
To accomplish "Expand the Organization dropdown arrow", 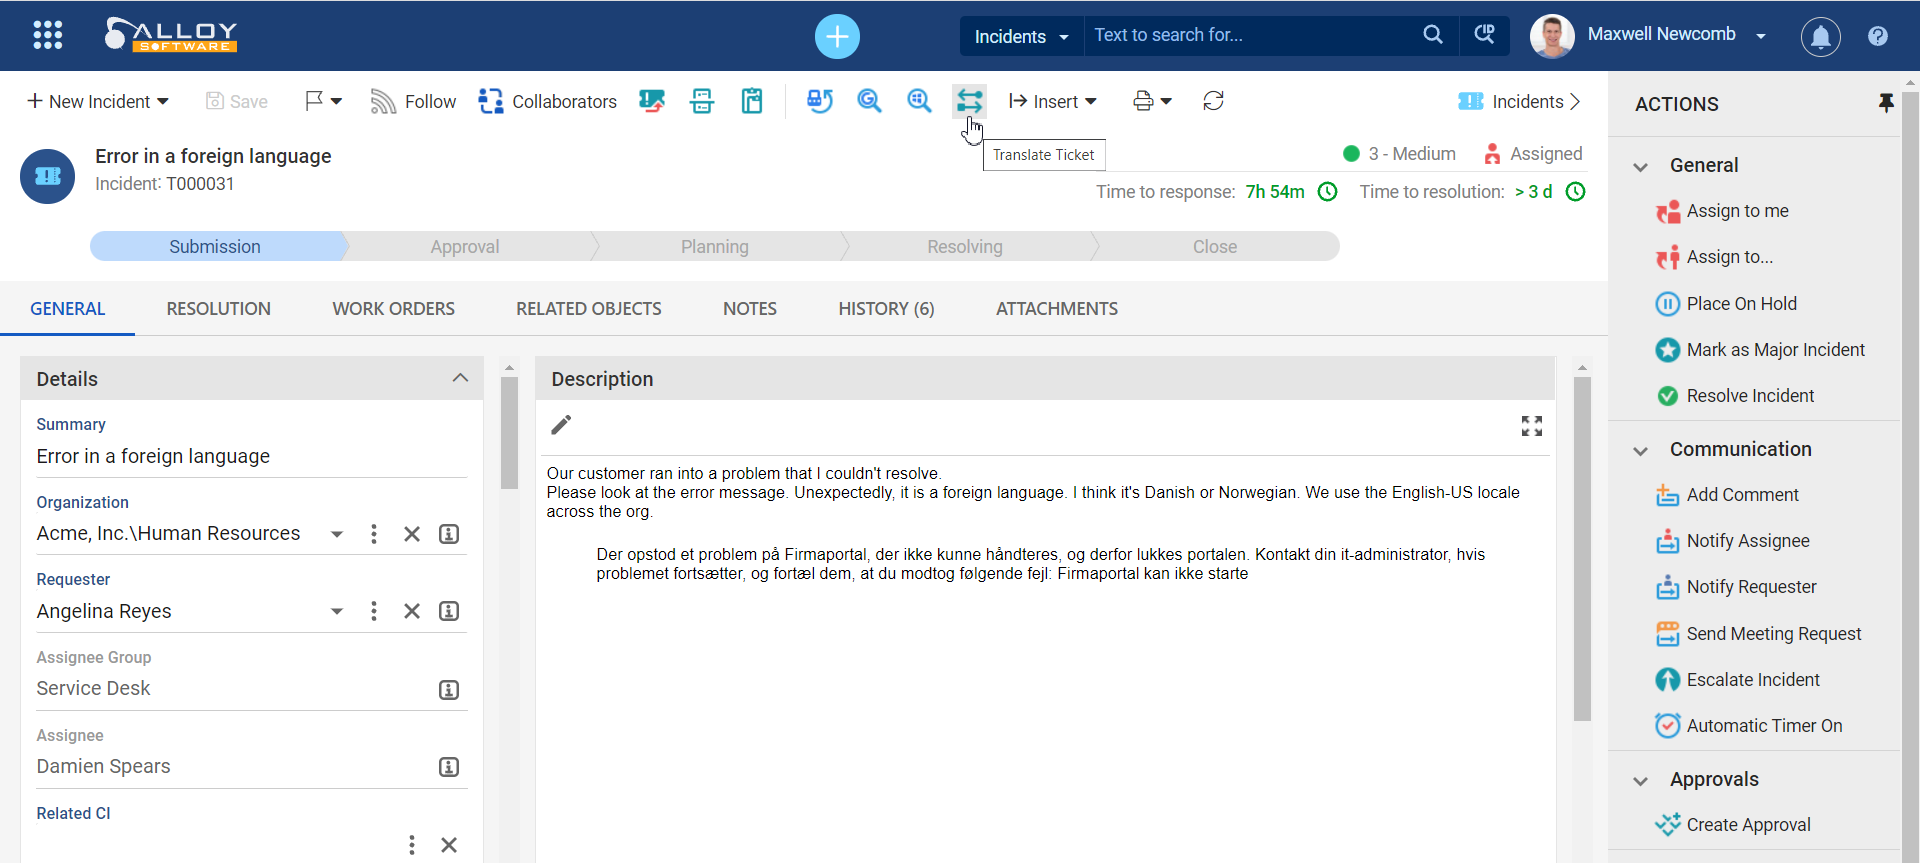I will (337, 534).
